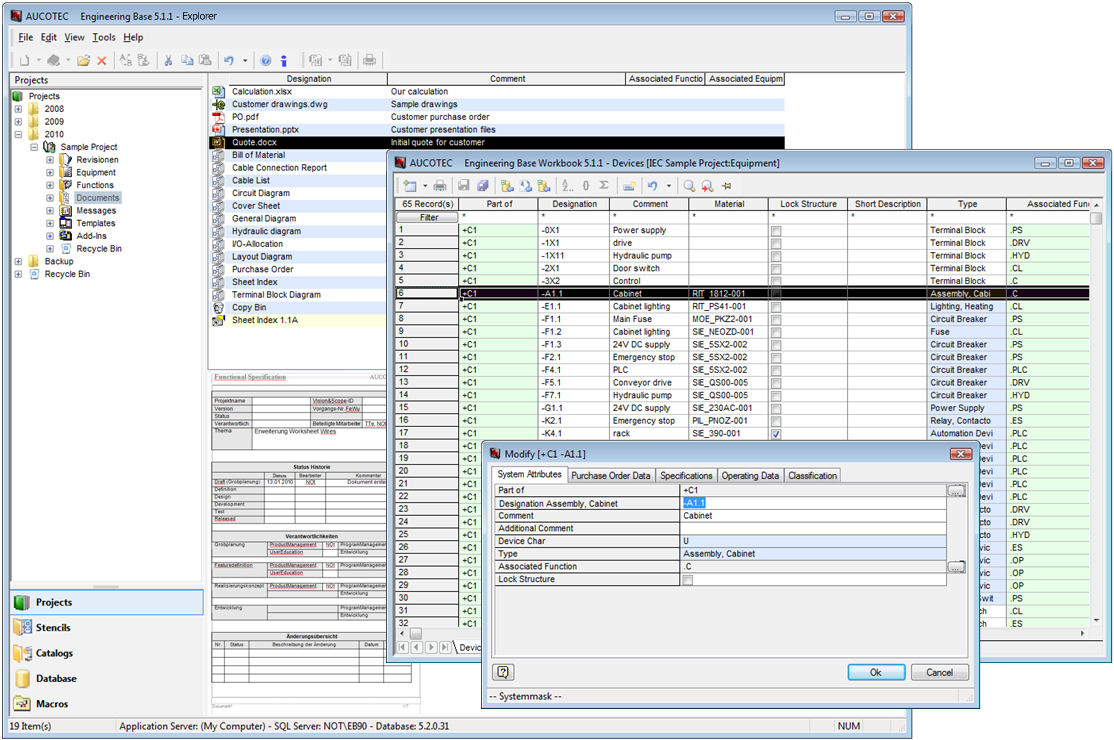Toggle Lock Structure checkbox for row 17 rack
The image size is (1114, 740).
pos(776,434)
